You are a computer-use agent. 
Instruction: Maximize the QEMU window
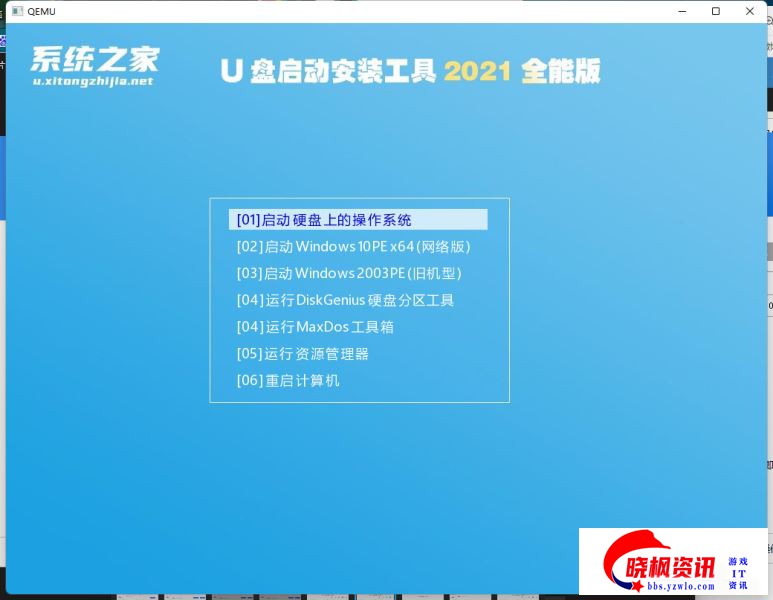(x=716, y=11)
